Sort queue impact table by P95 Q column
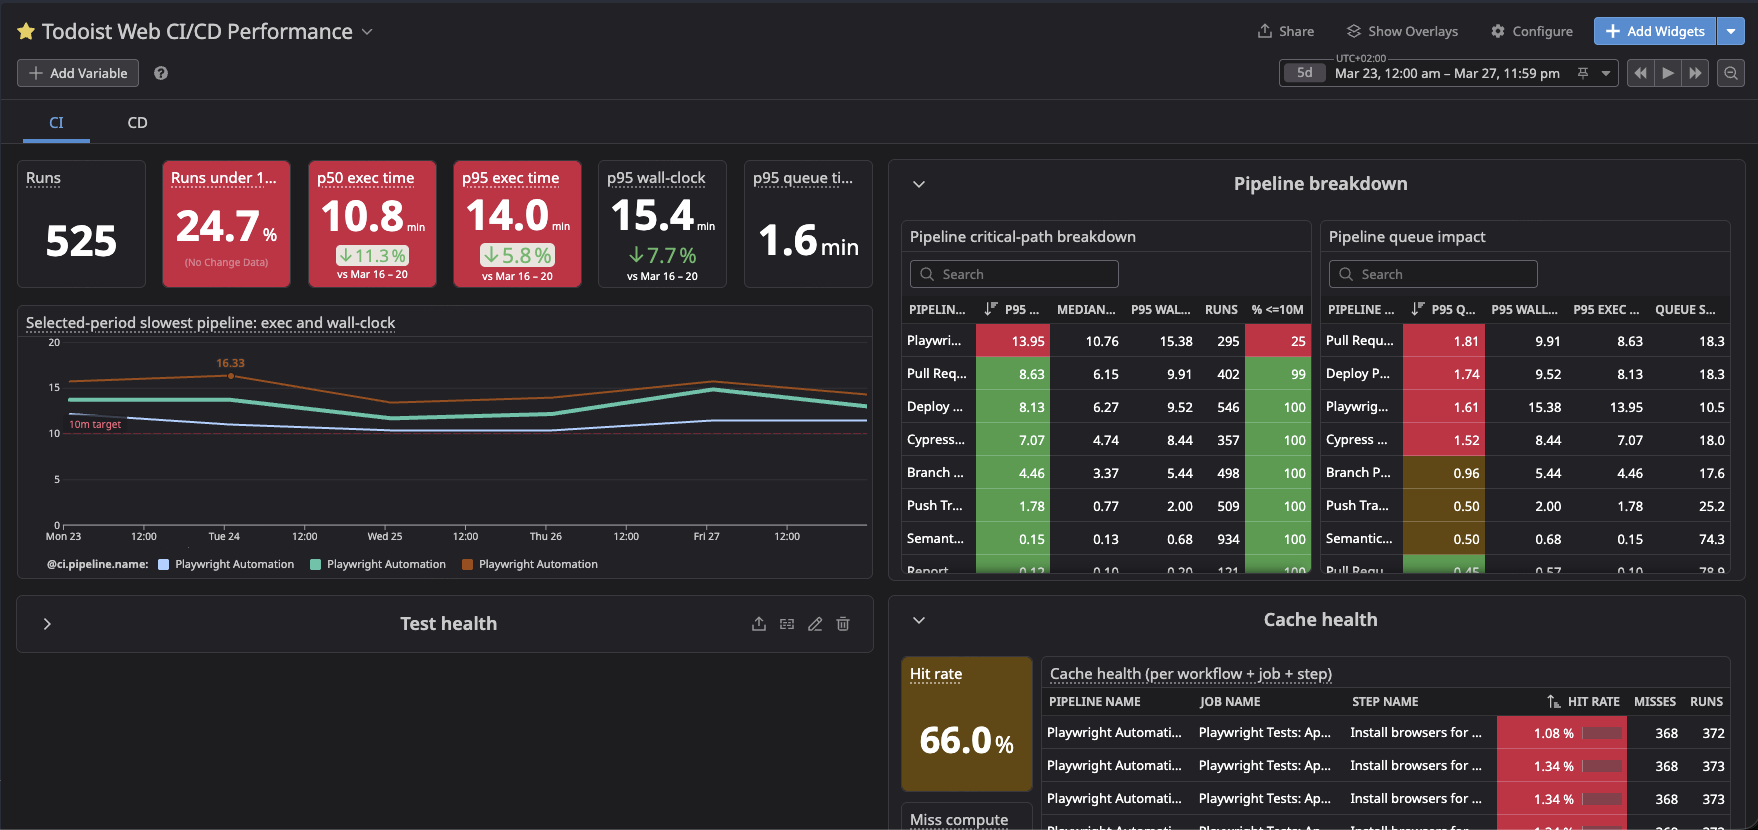Screen dimensions: 1758x830 click(x=1443, y=309)
